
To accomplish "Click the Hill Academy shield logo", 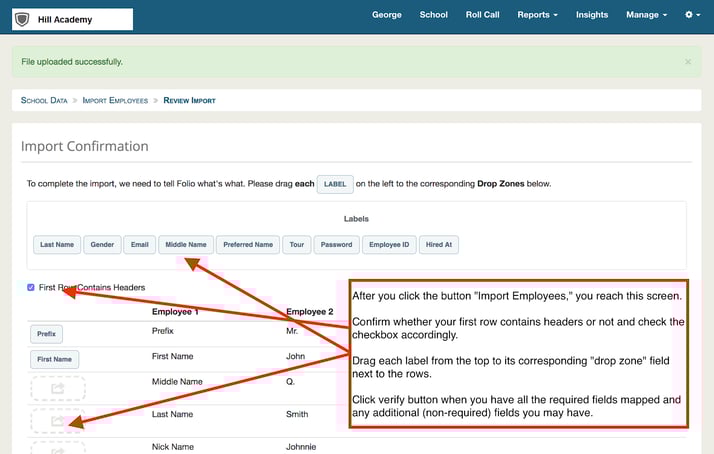I will [x=22, y=20].
